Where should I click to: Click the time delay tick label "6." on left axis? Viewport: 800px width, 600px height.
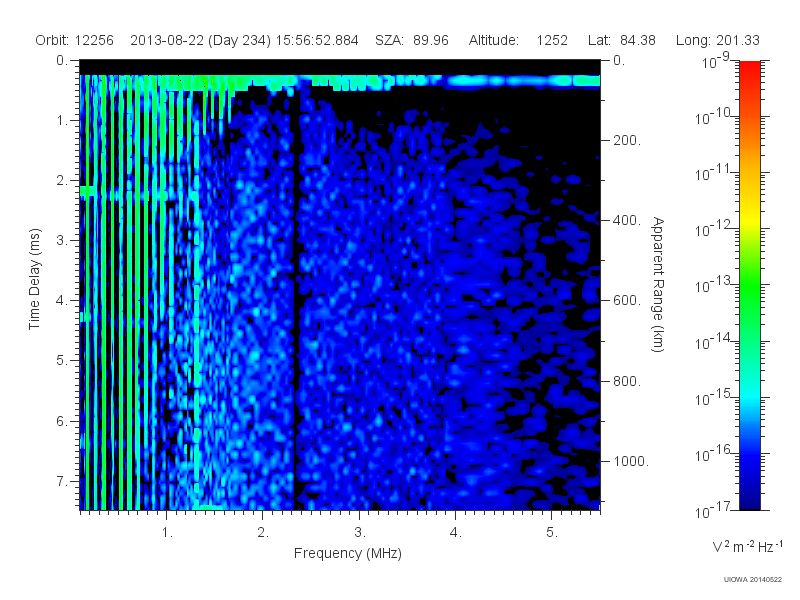[62, 421]
